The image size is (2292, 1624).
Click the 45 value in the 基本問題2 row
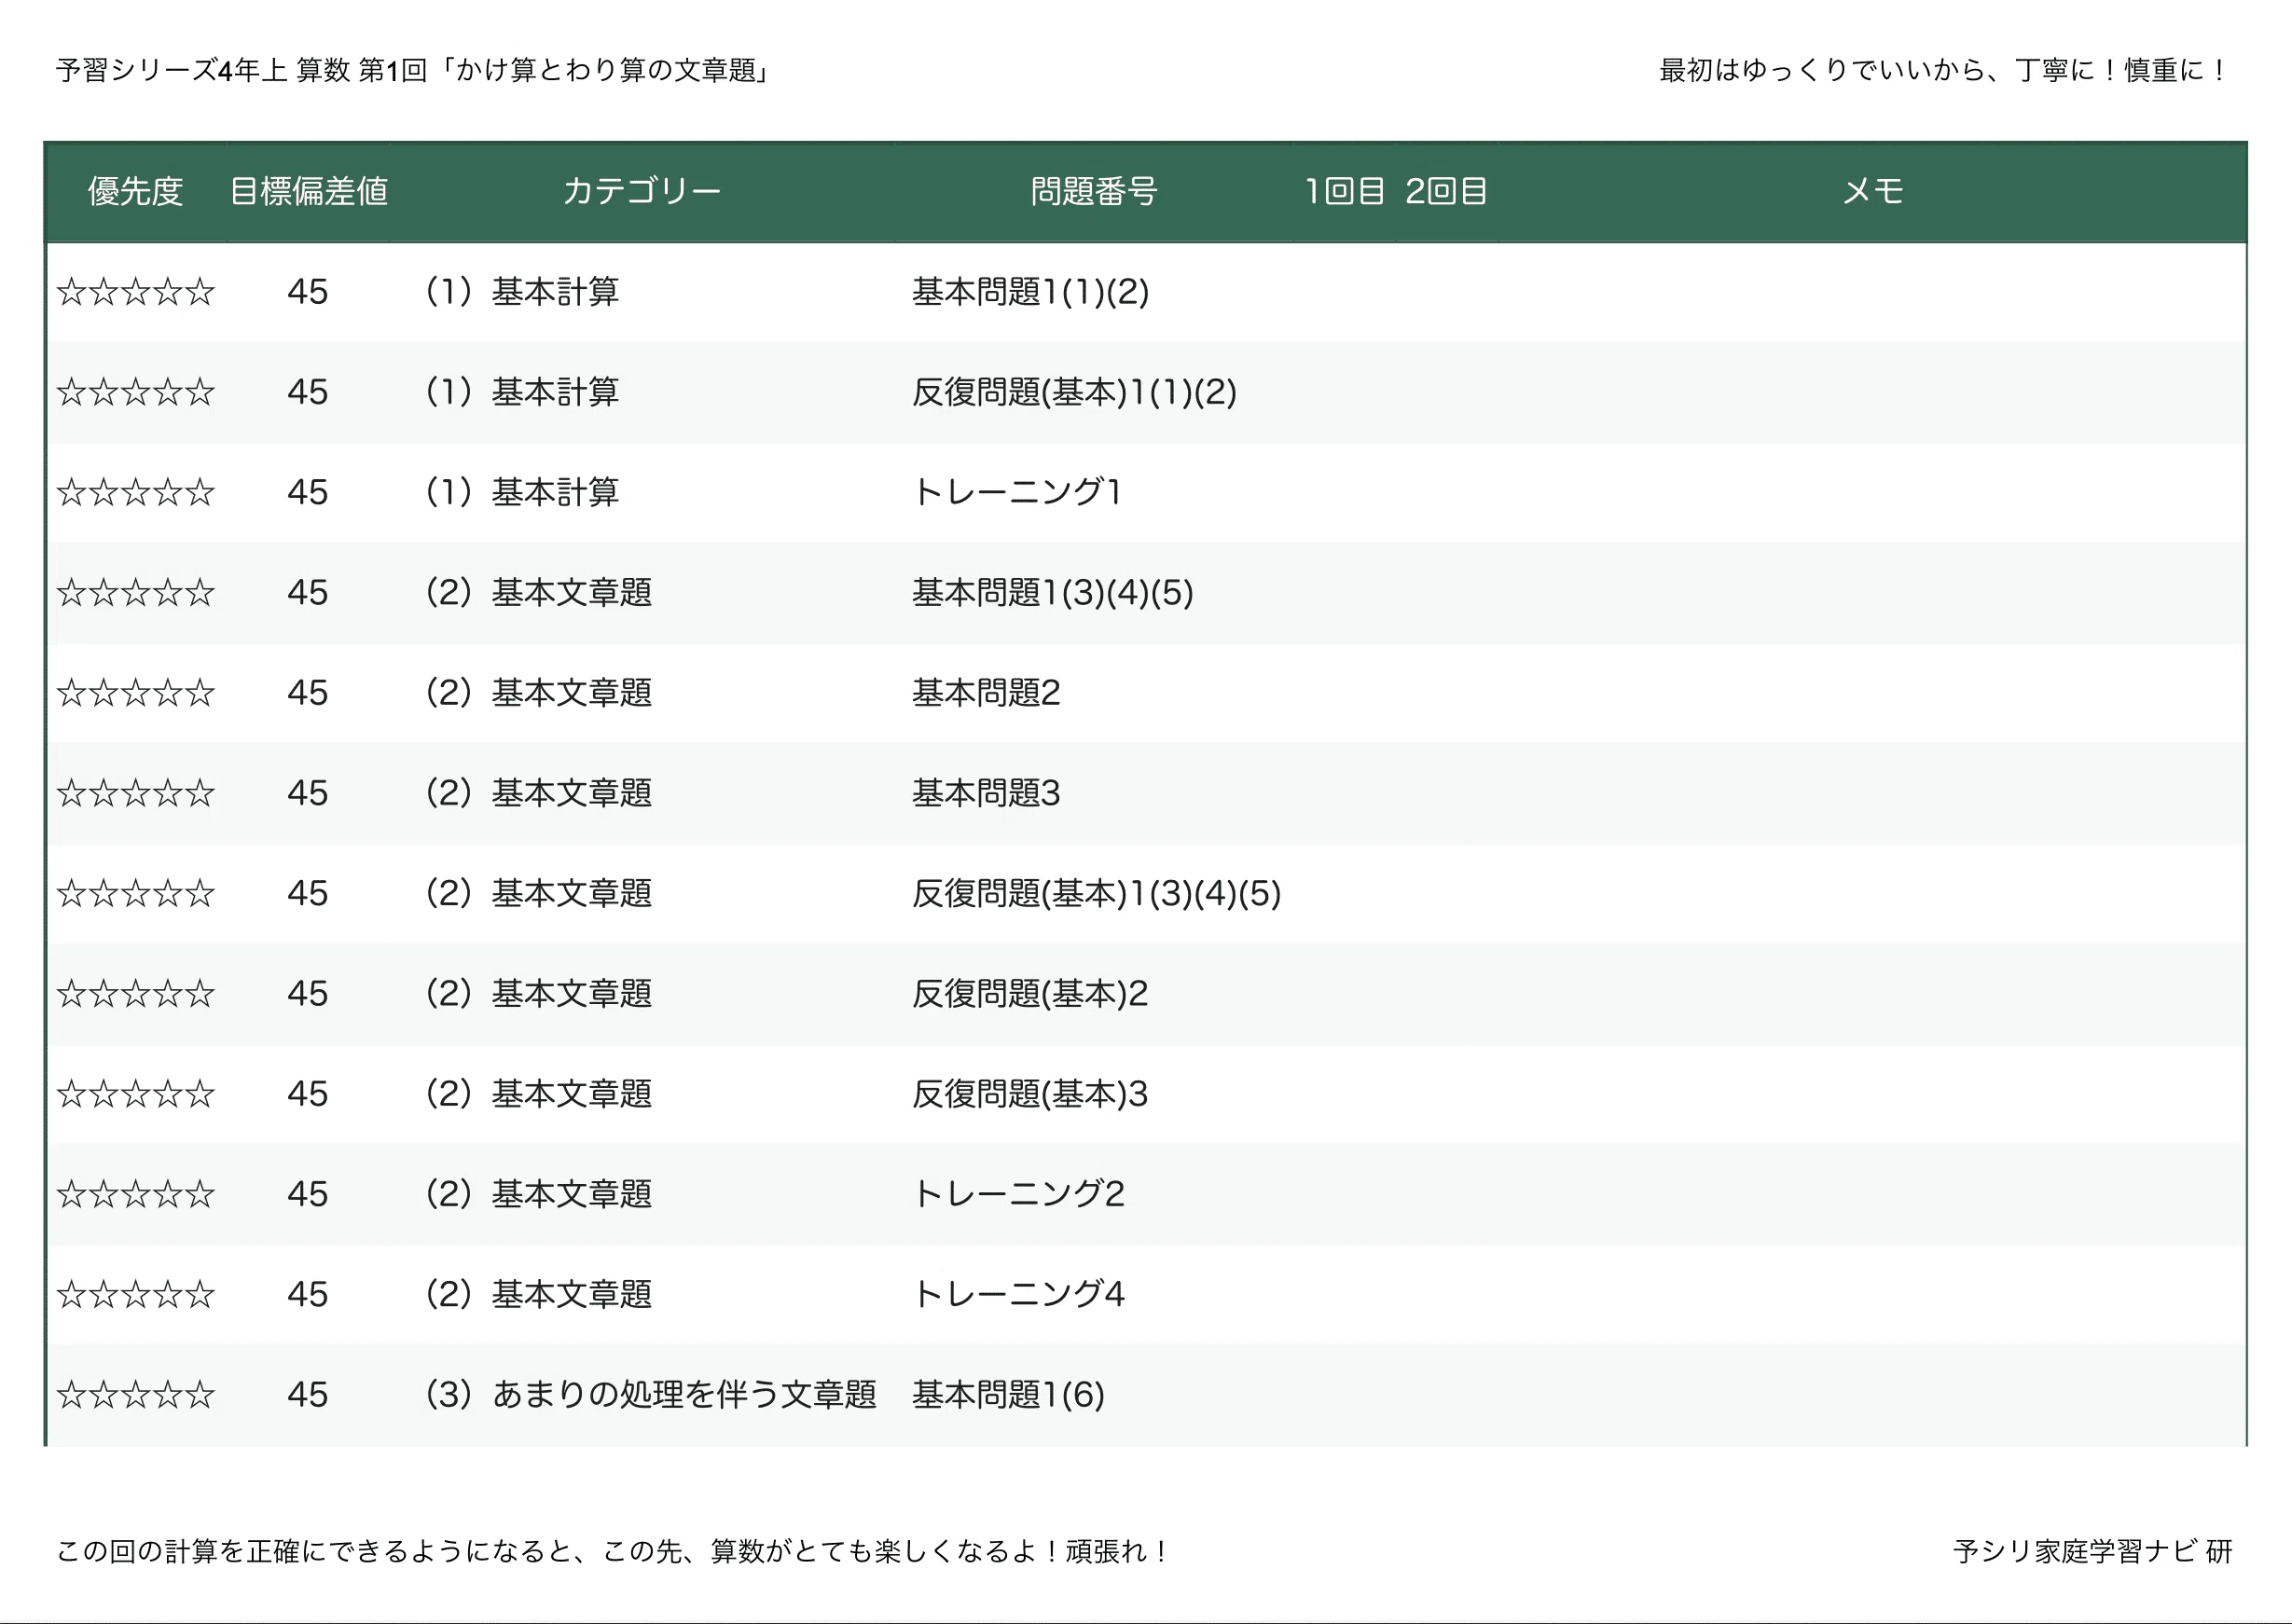[307, 693]
